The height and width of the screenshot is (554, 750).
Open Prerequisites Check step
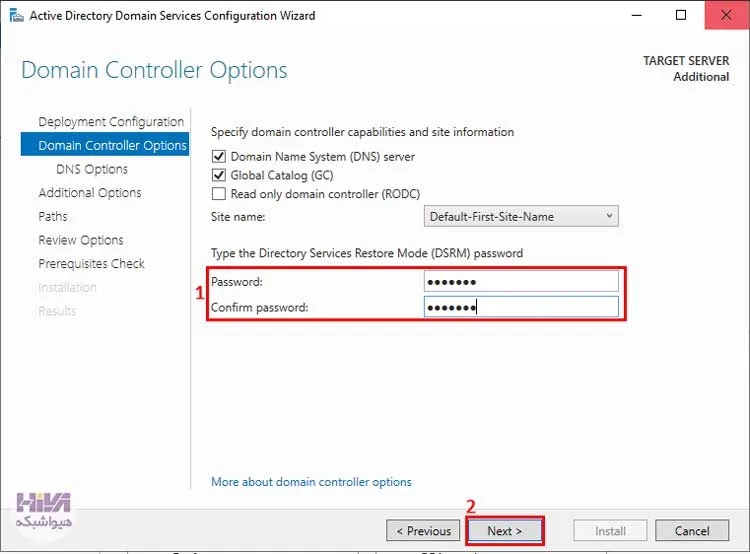coord(91,264)
